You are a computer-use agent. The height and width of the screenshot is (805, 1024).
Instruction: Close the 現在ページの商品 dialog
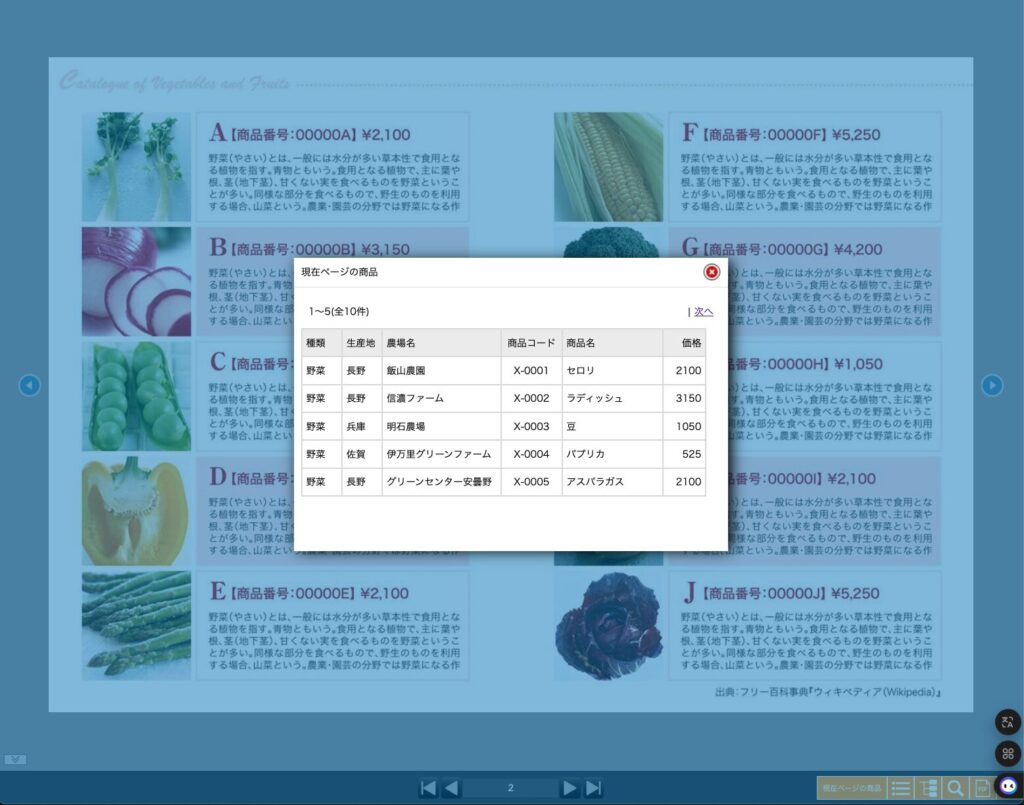711,272
